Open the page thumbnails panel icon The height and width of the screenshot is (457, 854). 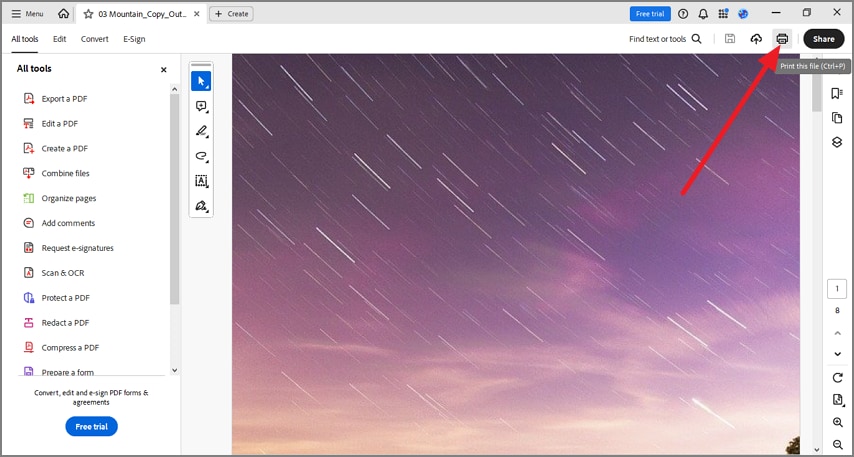tap(837, 118)
